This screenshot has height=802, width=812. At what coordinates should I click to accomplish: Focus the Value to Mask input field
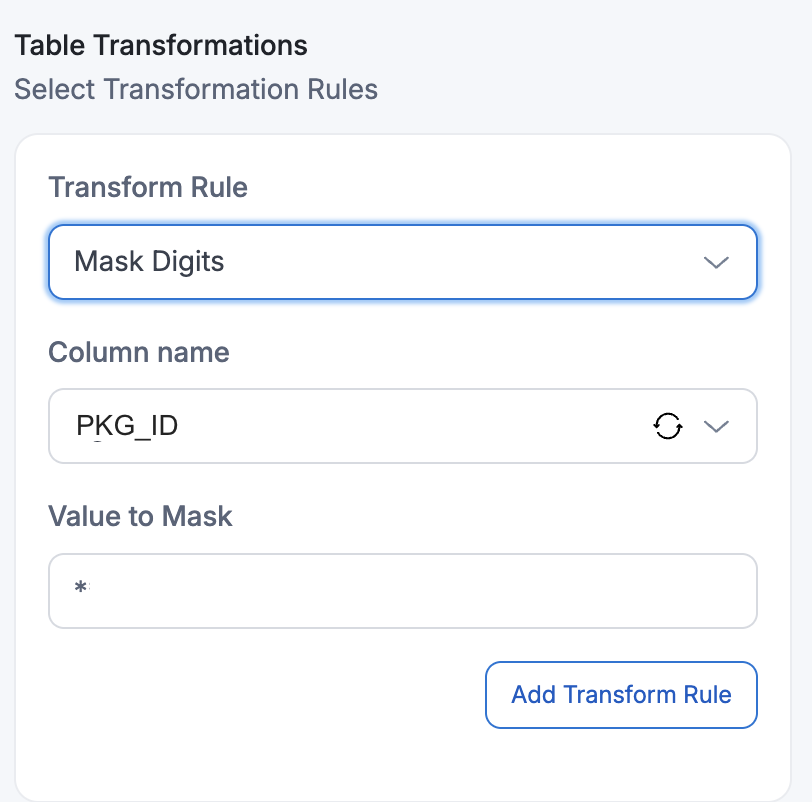click(x=402, y=591)
